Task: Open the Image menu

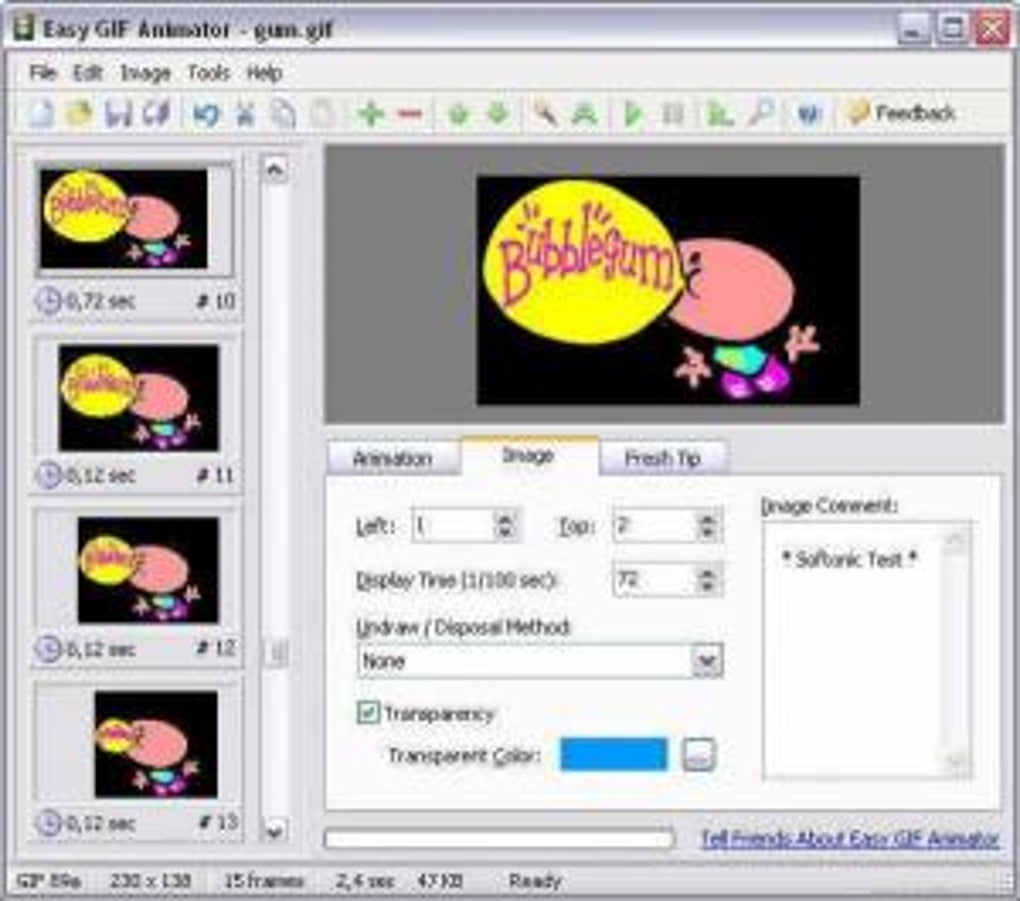Action: [x=145, y=72]
